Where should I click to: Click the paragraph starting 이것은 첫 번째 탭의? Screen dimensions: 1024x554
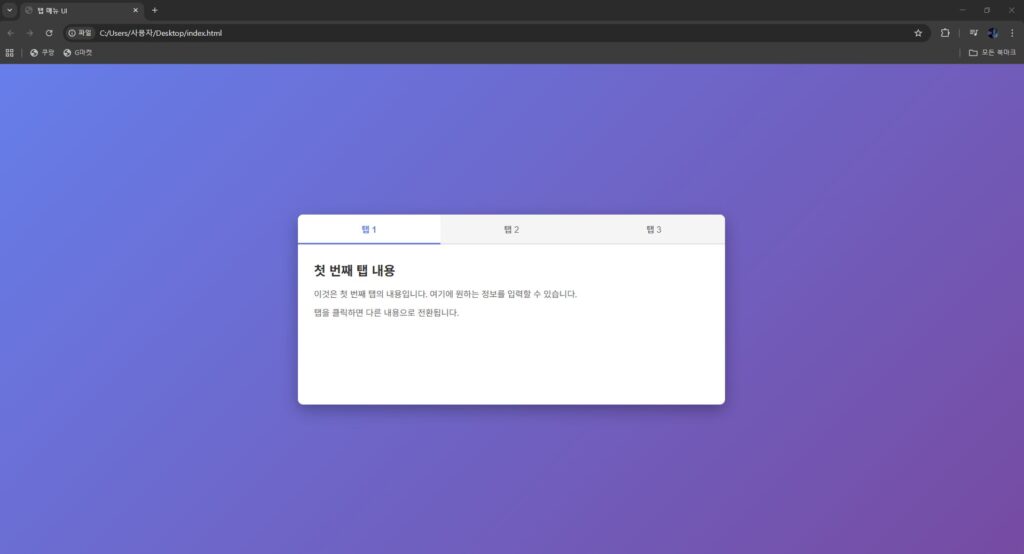click(445, 294)
